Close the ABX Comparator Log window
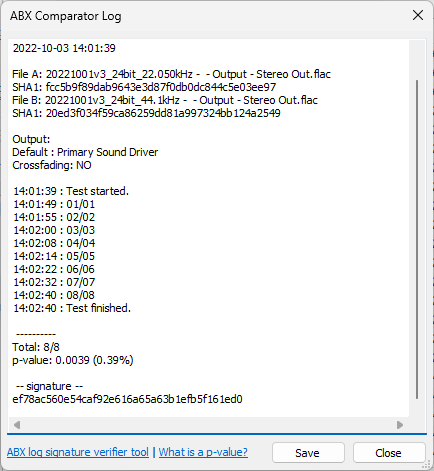The height and width of the screenshot is (471, 434). (x=418, y=15)
